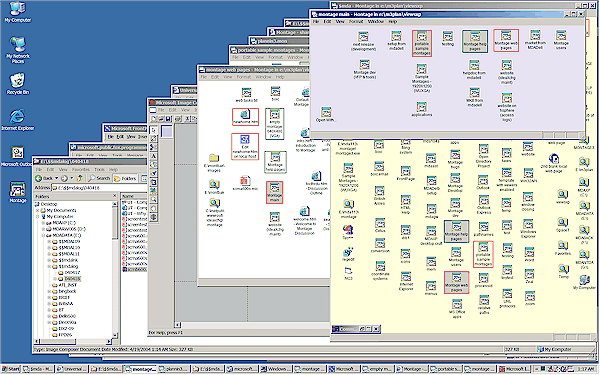Select 'portable sample montages' icon in montage main window
Image resolution: width=600 pixels, height=375 pixels.
(422, 43)
